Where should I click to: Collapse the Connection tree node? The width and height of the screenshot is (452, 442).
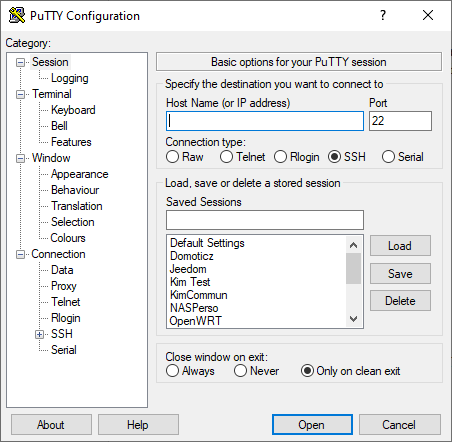21,254
